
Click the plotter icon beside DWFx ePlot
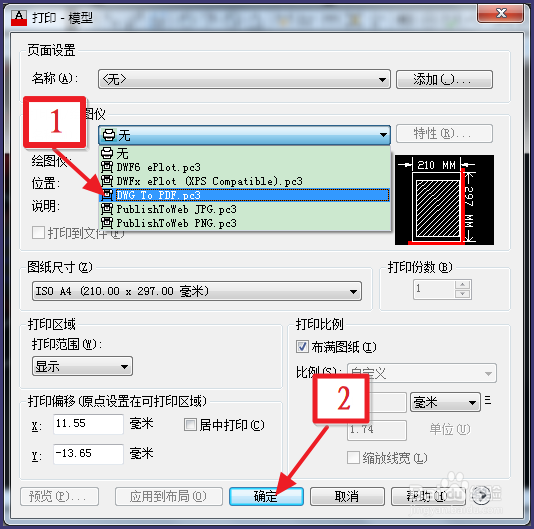coord(107,181)
